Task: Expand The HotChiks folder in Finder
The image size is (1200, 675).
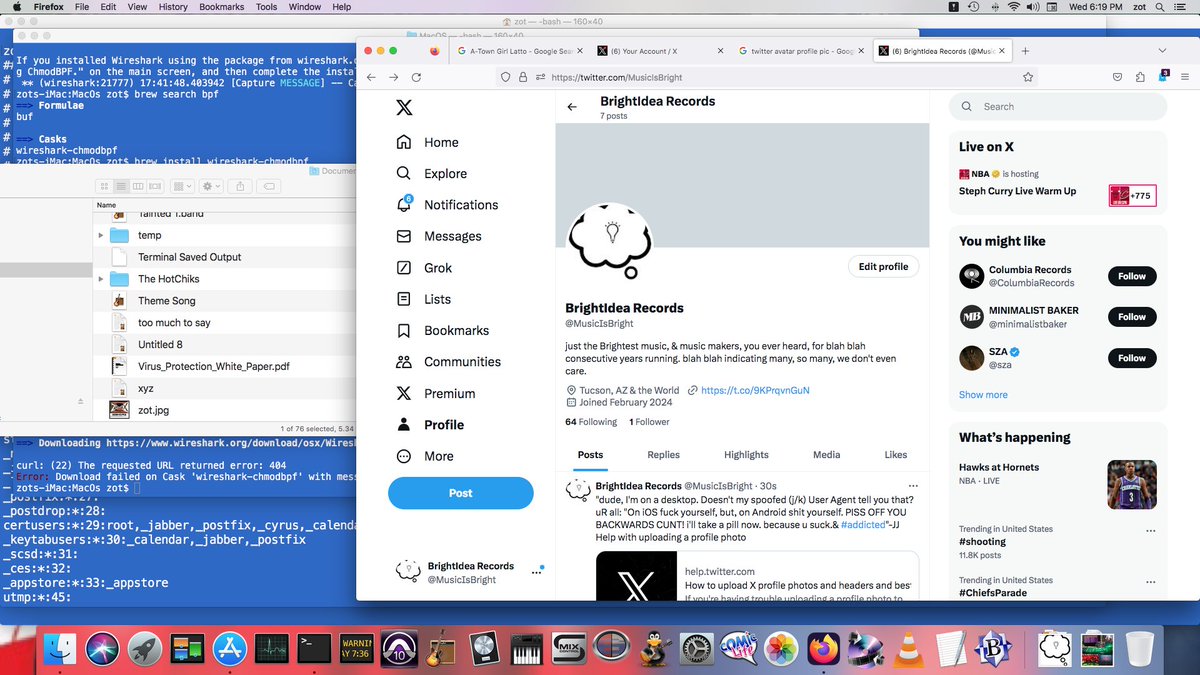Action: tap(101, 279)
